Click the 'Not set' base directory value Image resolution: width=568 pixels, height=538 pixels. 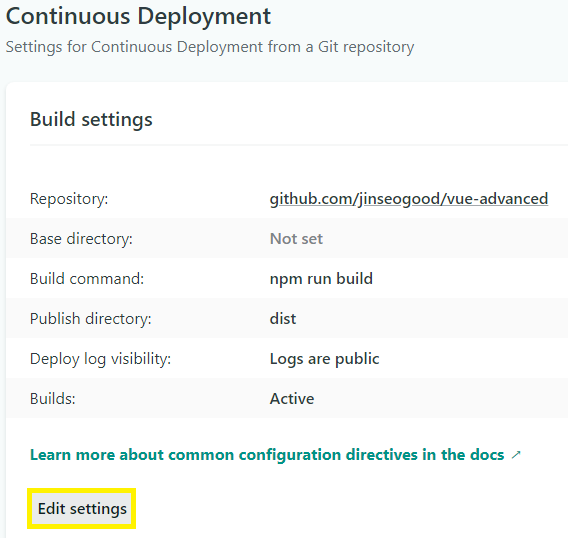pyautogui.click(x=296, y=239)
